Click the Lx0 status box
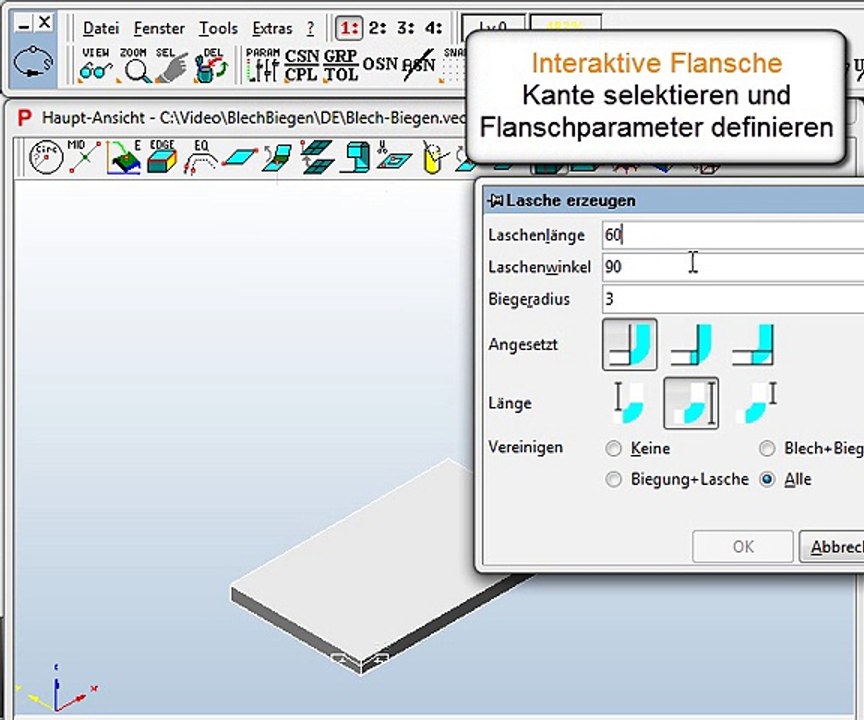This screenshot has height=720, width=864. coord(493,25)
